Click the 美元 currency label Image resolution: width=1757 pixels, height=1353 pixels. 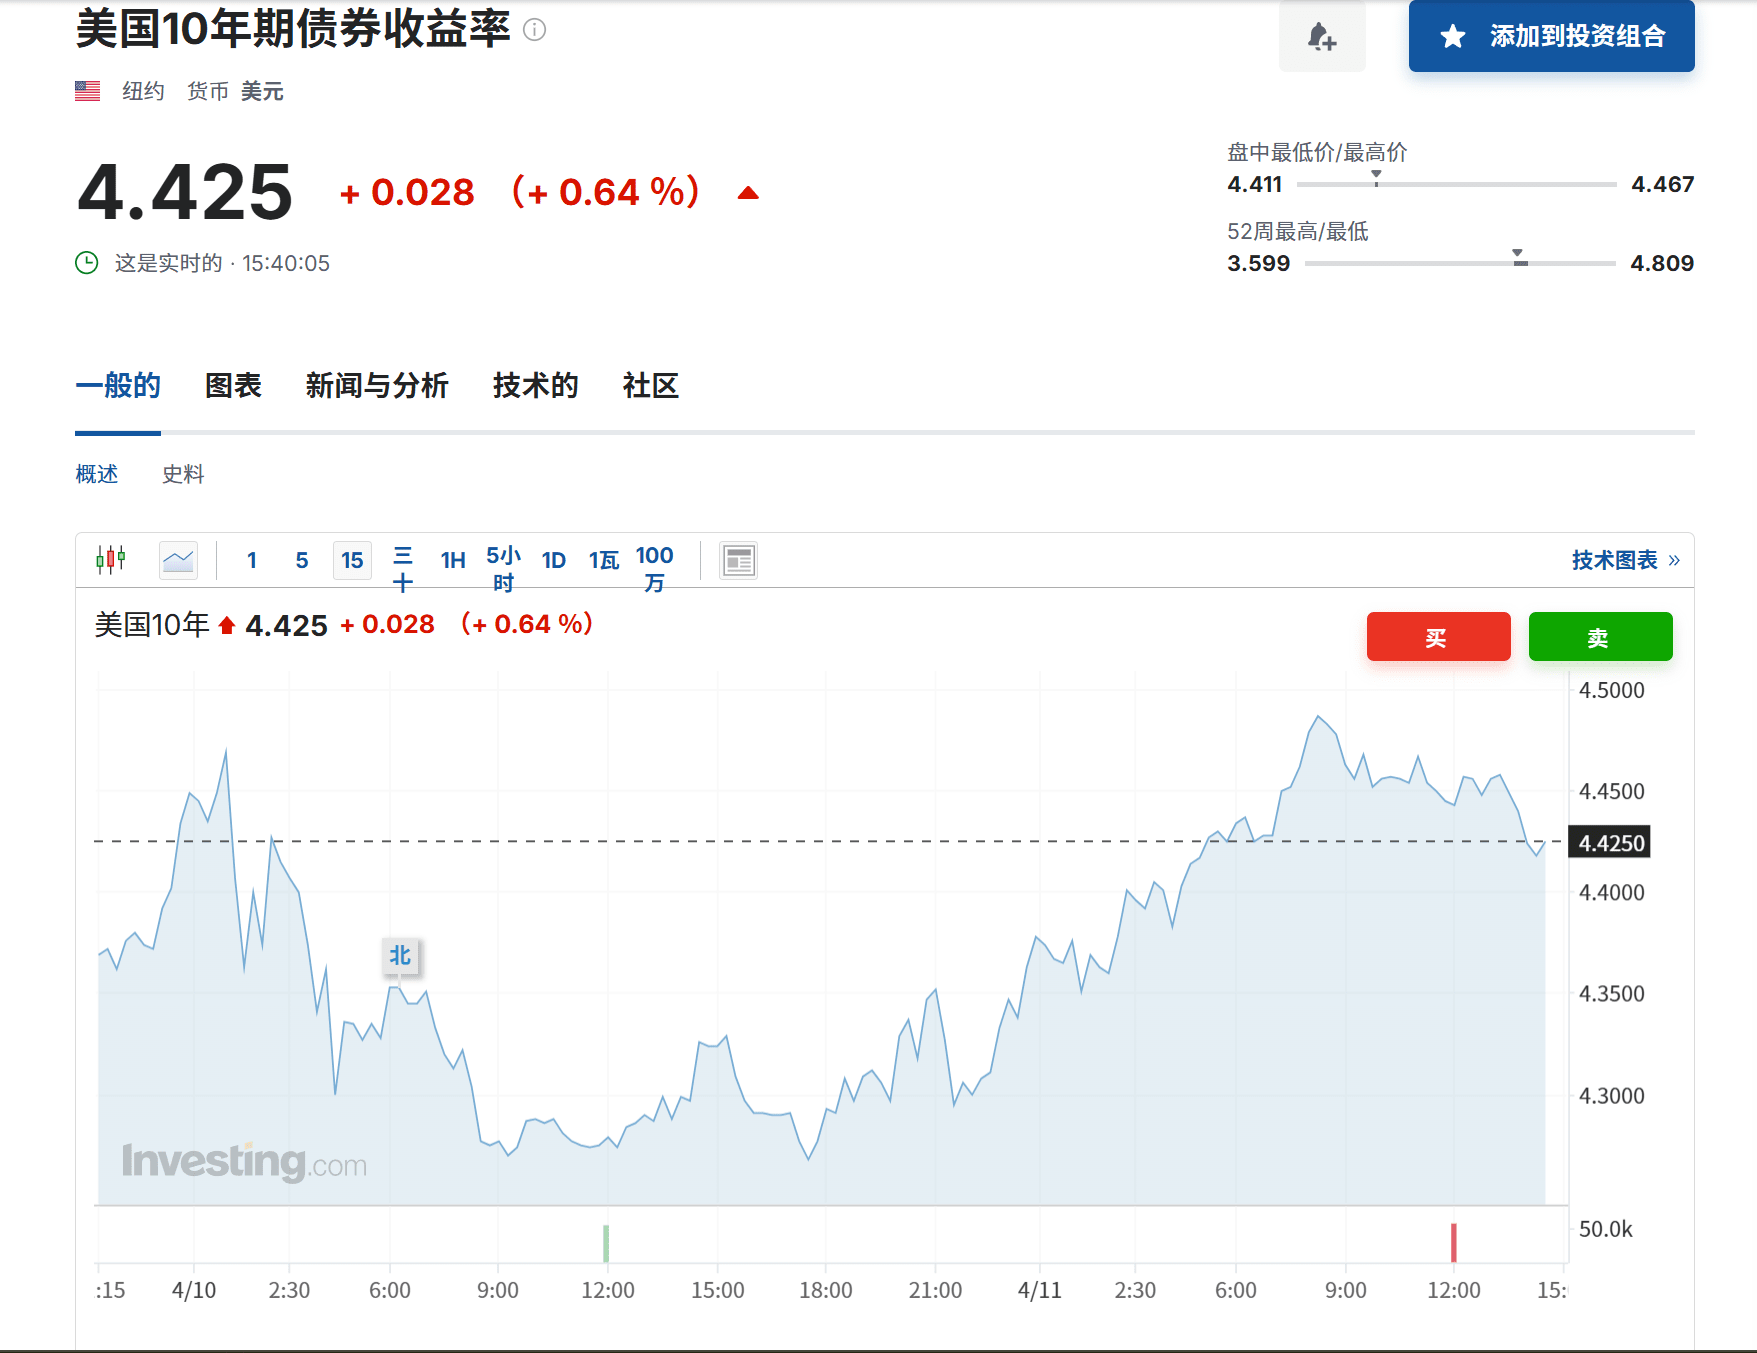[x=262, y=91]
